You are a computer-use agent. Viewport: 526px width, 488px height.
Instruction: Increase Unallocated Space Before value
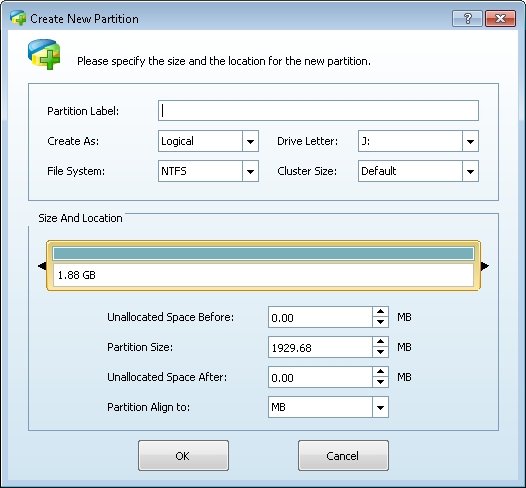click(x=380, y=312)
